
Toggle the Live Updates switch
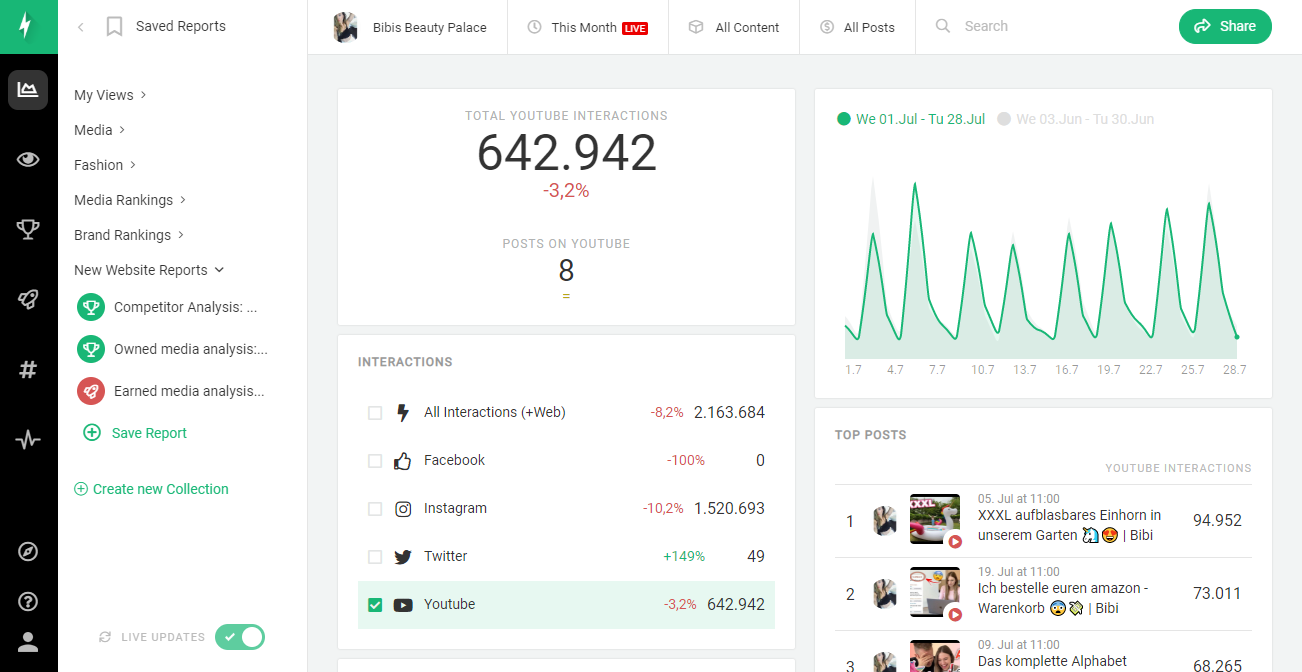pyautogui.click(x=241, y=637)
